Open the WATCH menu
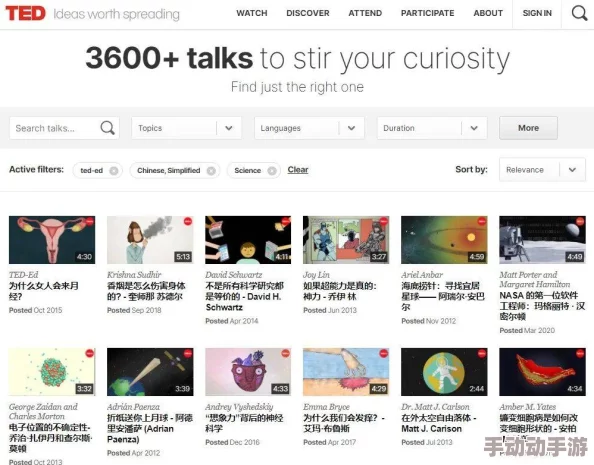The image size is (594, 465). tap(252, 13)
